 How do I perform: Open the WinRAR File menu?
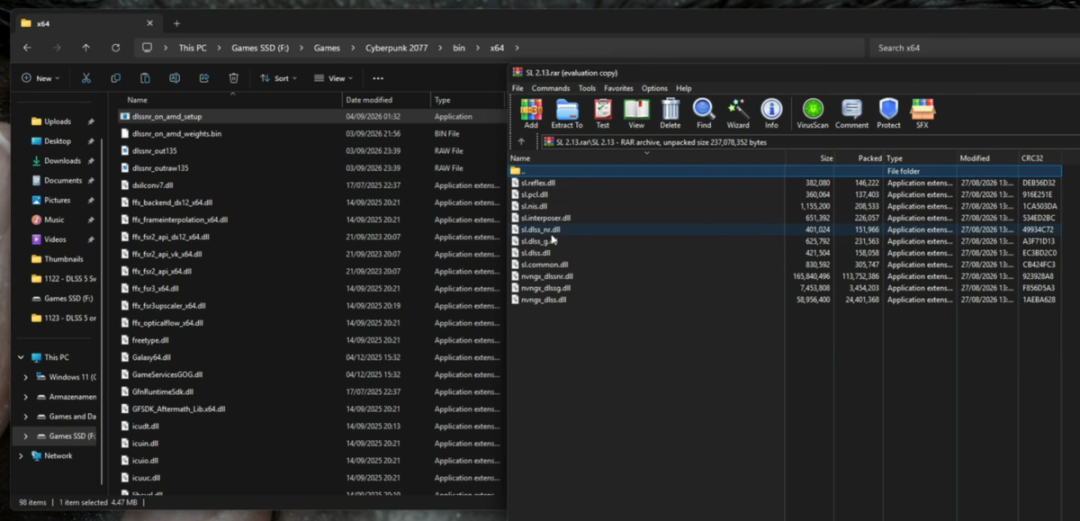click(517, 88)
